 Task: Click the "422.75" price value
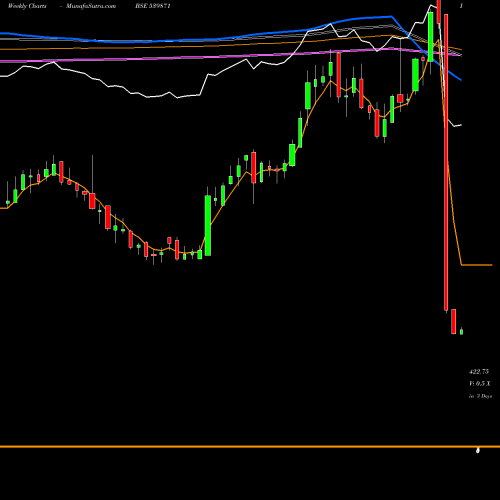479,371
